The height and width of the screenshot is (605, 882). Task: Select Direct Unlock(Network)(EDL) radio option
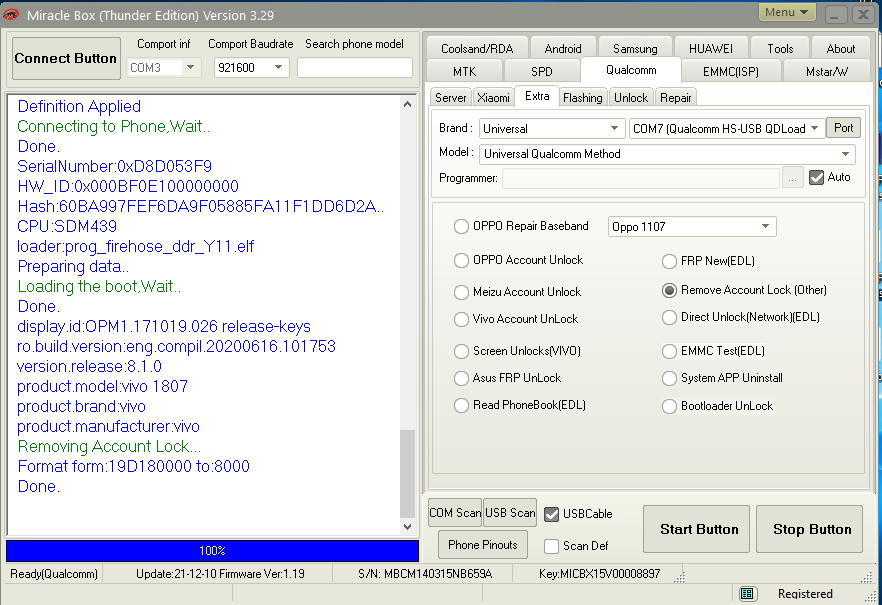669,318
